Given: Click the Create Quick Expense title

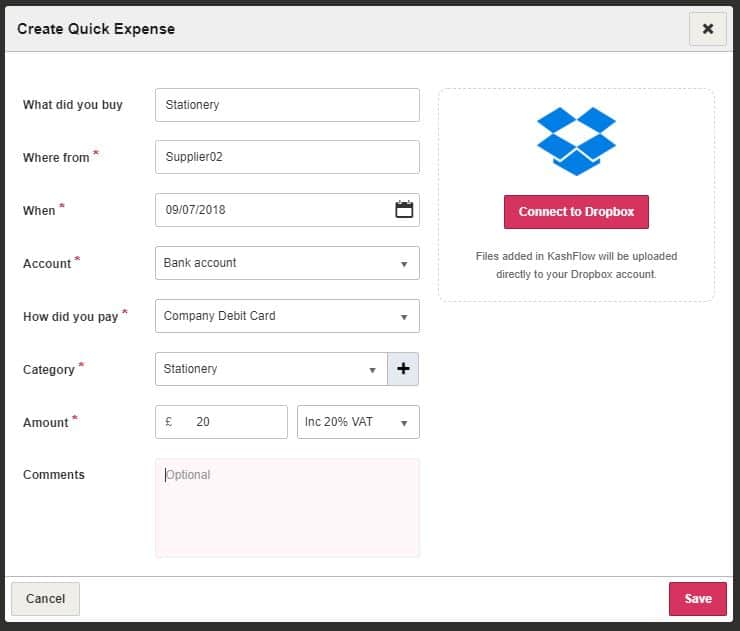Looking at the screenshot, I should point(96,29).
